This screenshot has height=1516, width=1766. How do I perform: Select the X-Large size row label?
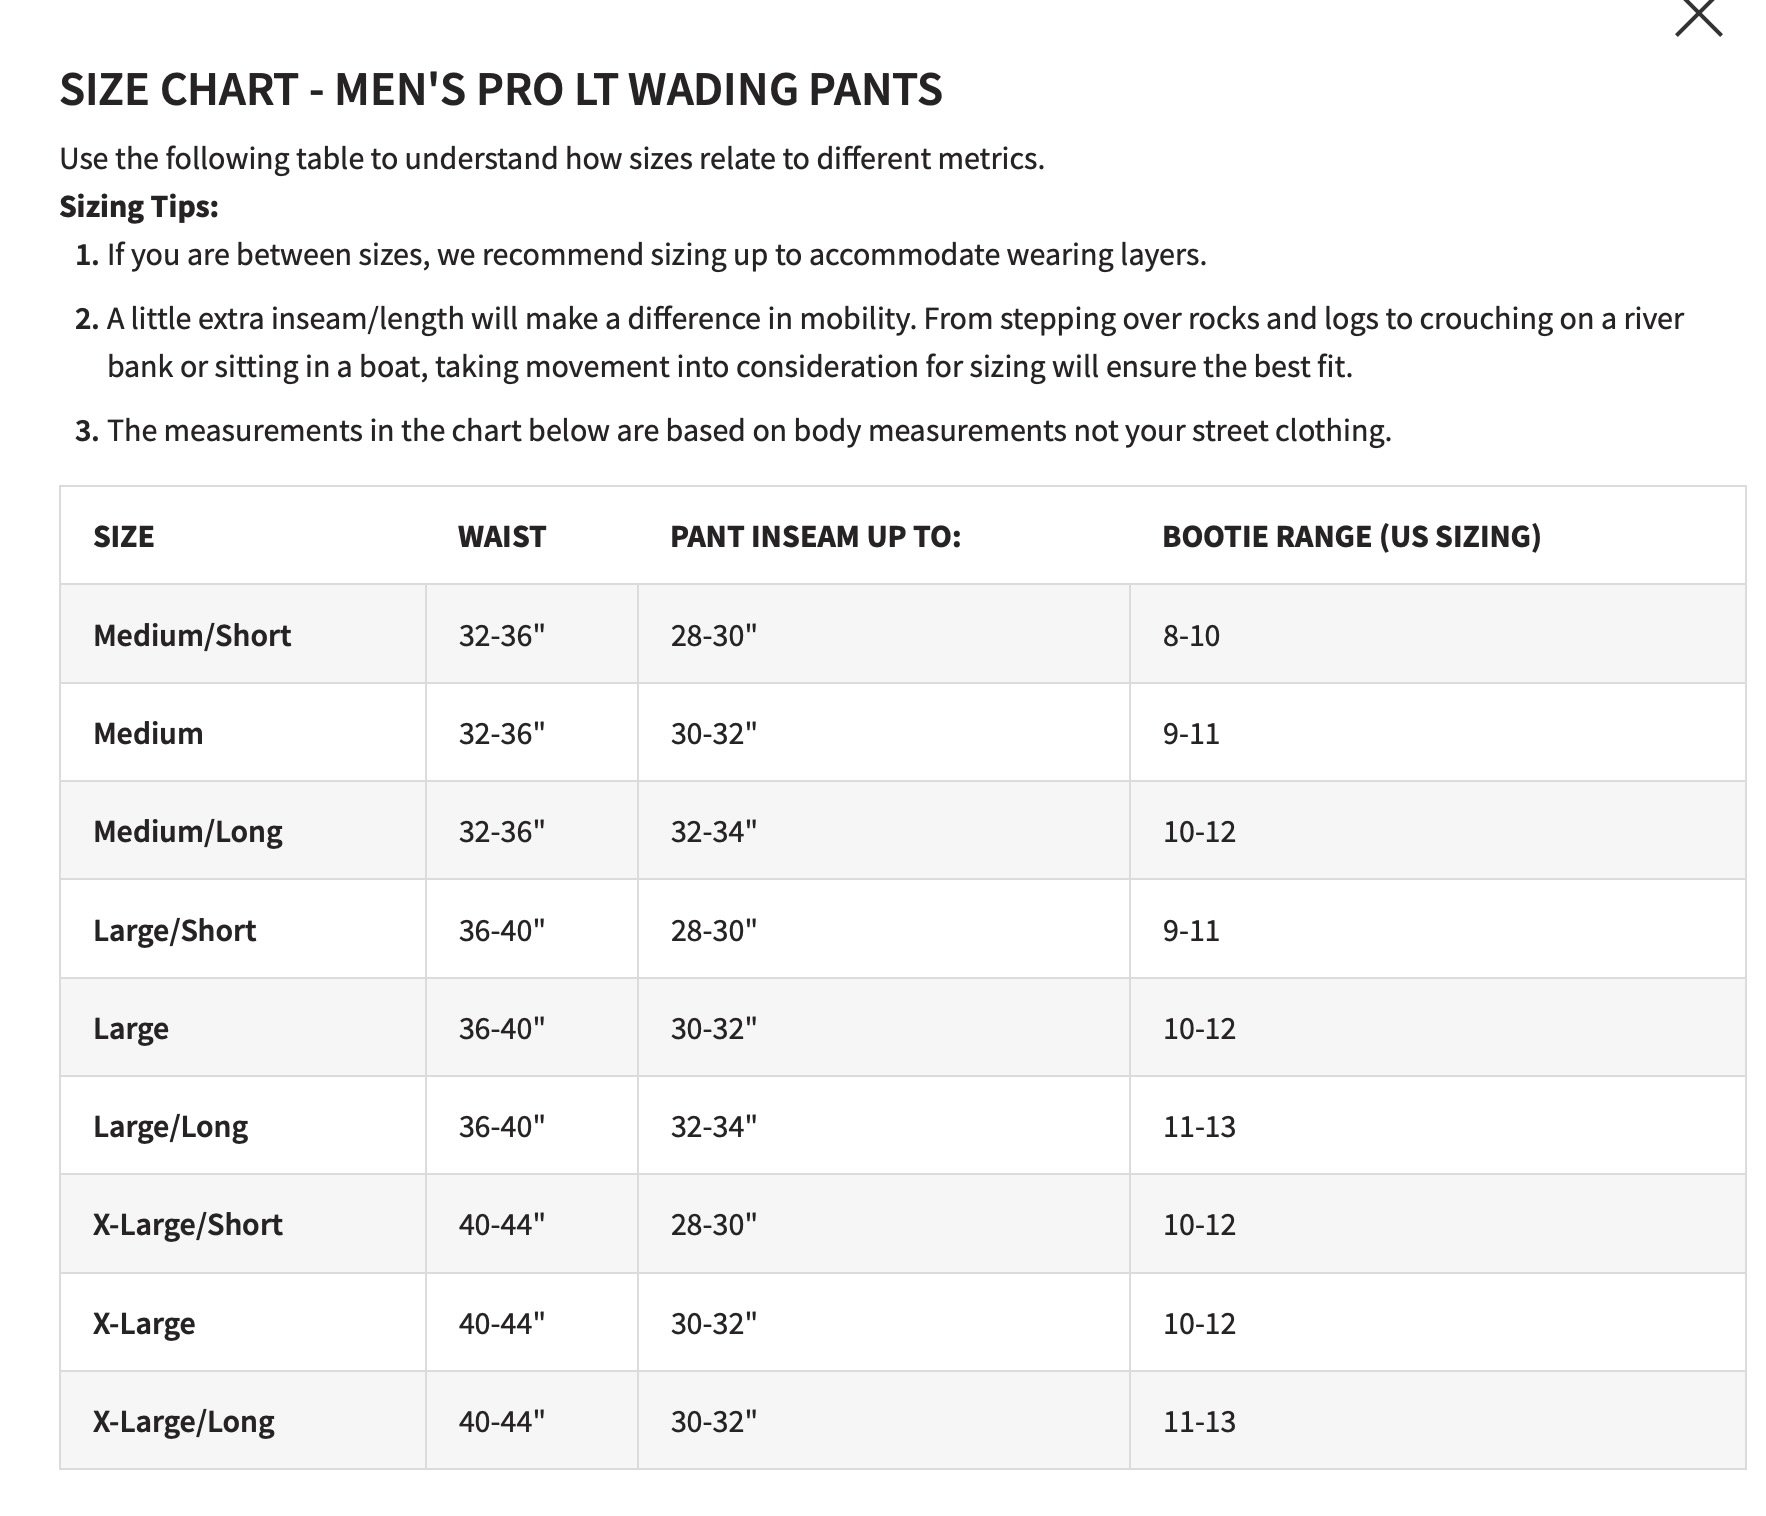[144, 1323]
